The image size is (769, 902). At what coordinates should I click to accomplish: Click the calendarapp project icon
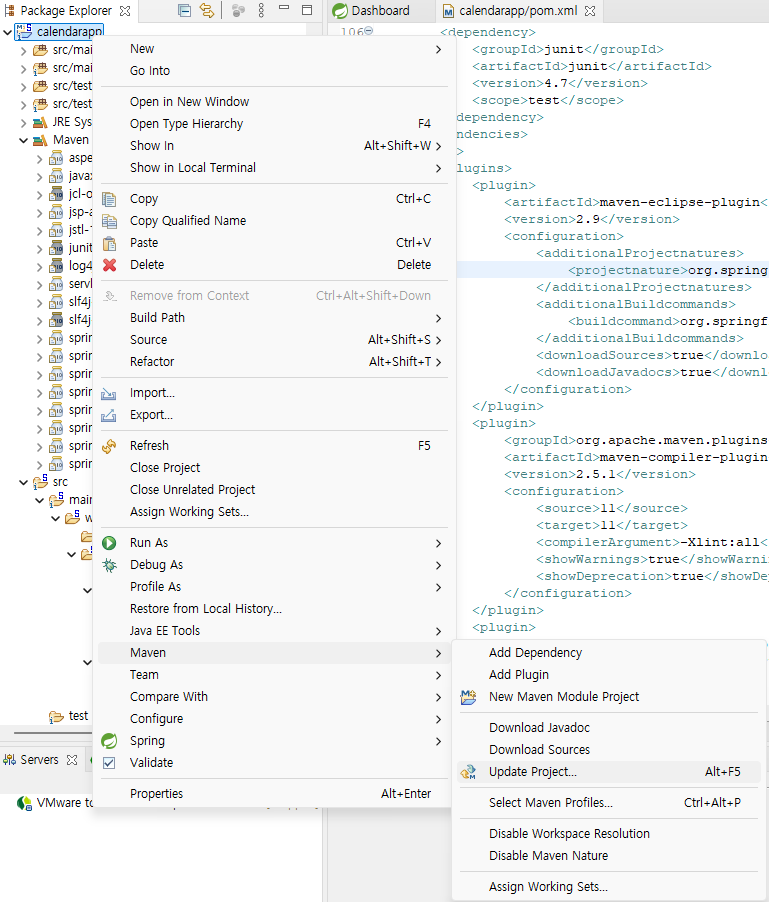point(24,32)
